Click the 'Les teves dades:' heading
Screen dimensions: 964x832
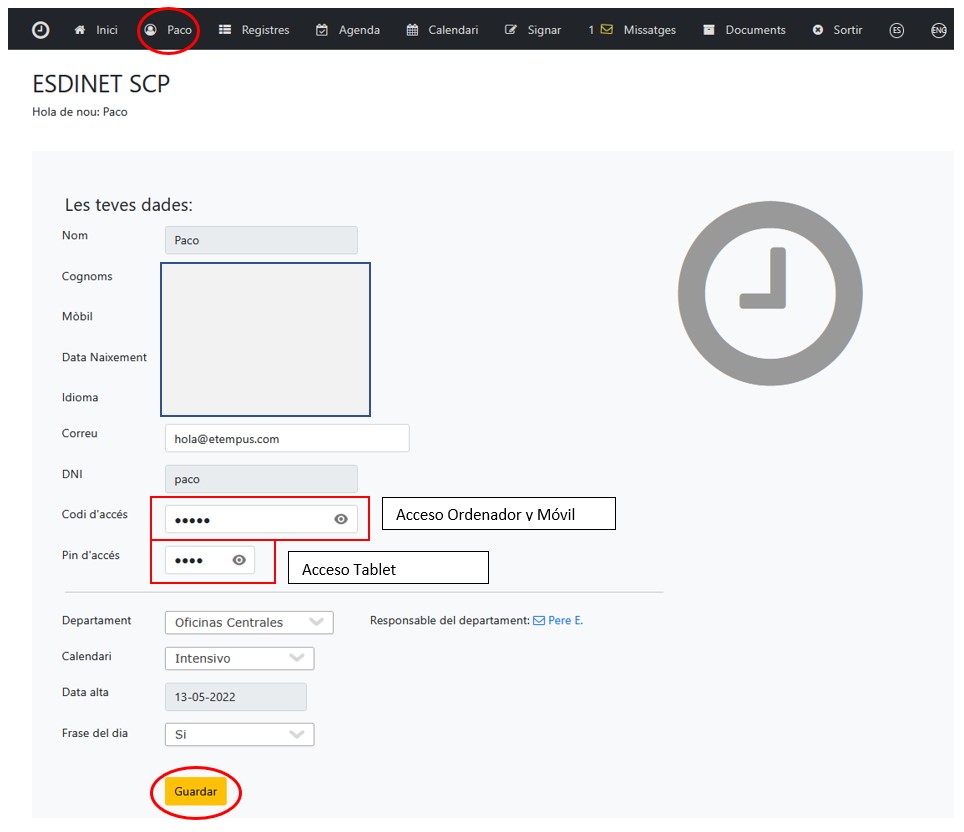[128, 205]
